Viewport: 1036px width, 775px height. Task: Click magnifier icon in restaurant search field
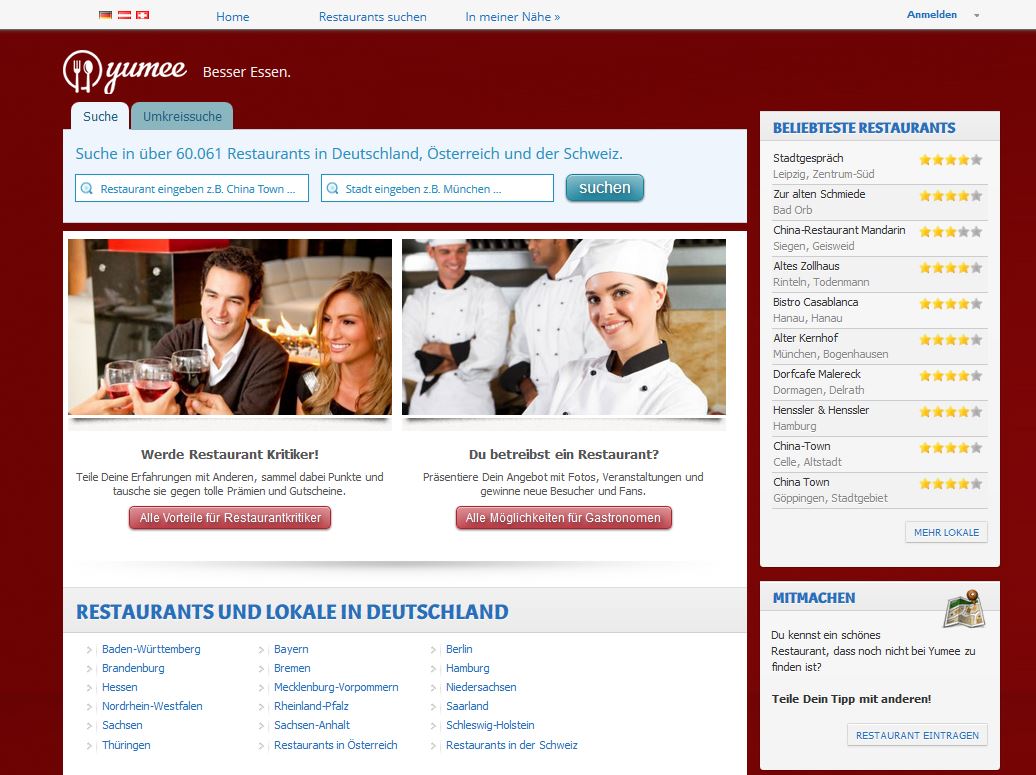click(87, 188)
